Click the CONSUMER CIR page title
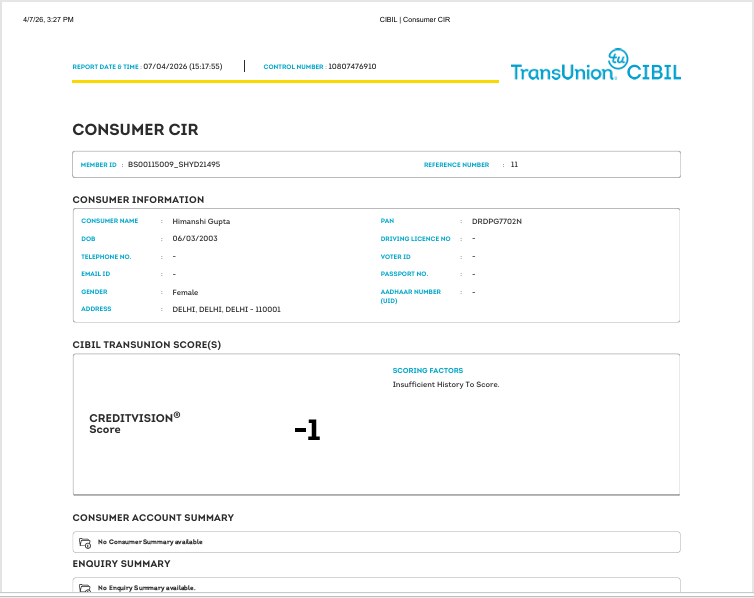This screenshot has height=598, width=754. point(135,130)
